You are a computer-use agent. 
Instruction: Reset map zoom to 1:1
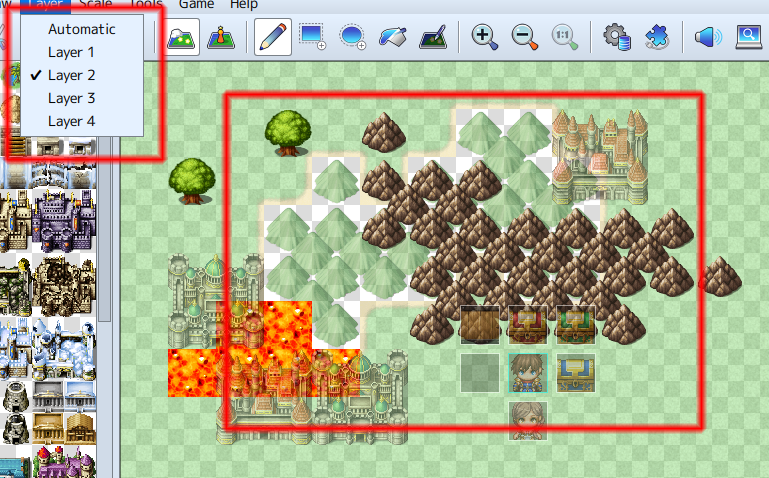tap(564, 37)
